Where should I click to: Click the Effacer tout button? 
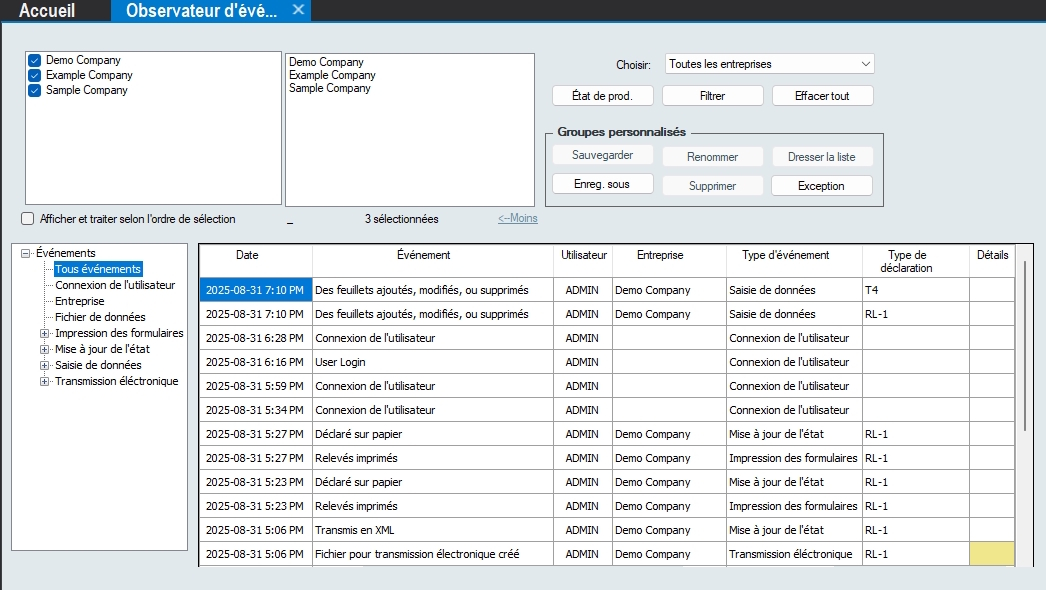coord(822,96)
